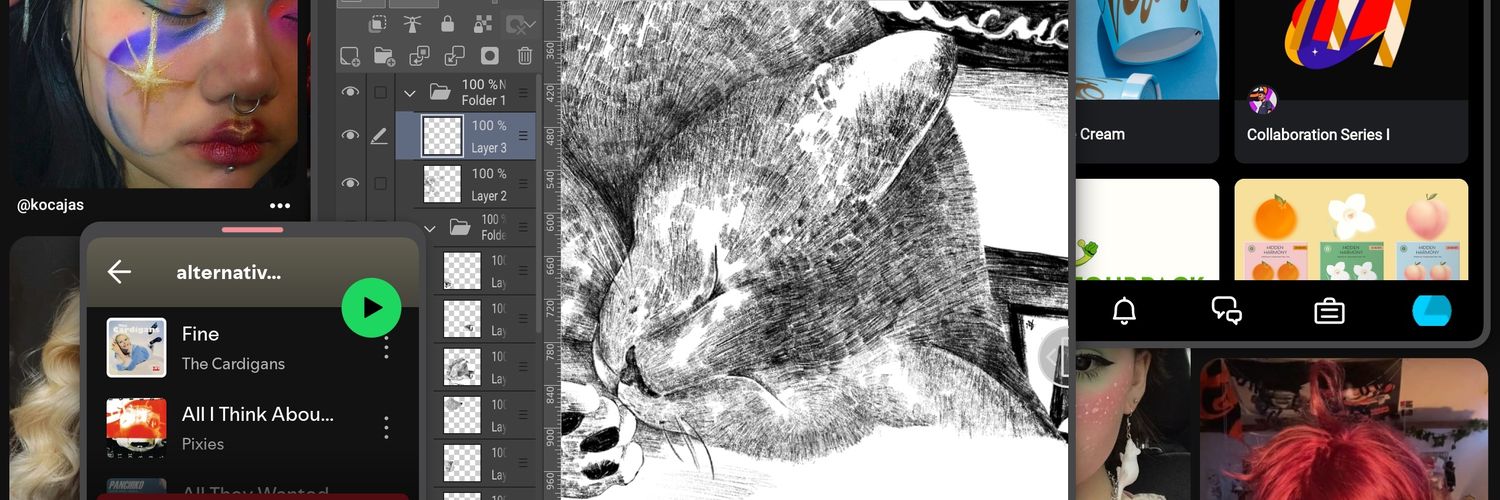Click the cat drawing canvas

(x=814, y=250)
